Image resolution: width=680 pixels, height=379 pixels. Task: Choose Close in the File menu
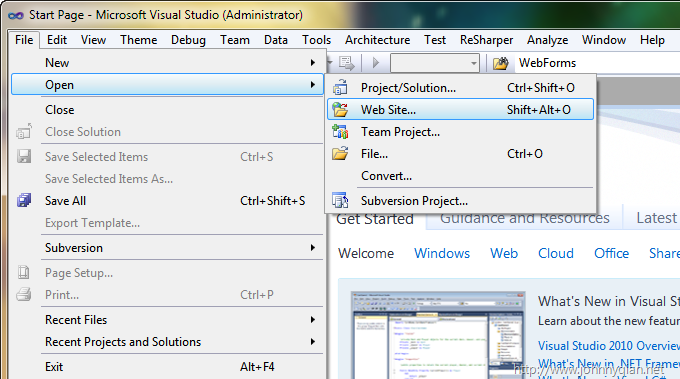click(x=167, y=110)
